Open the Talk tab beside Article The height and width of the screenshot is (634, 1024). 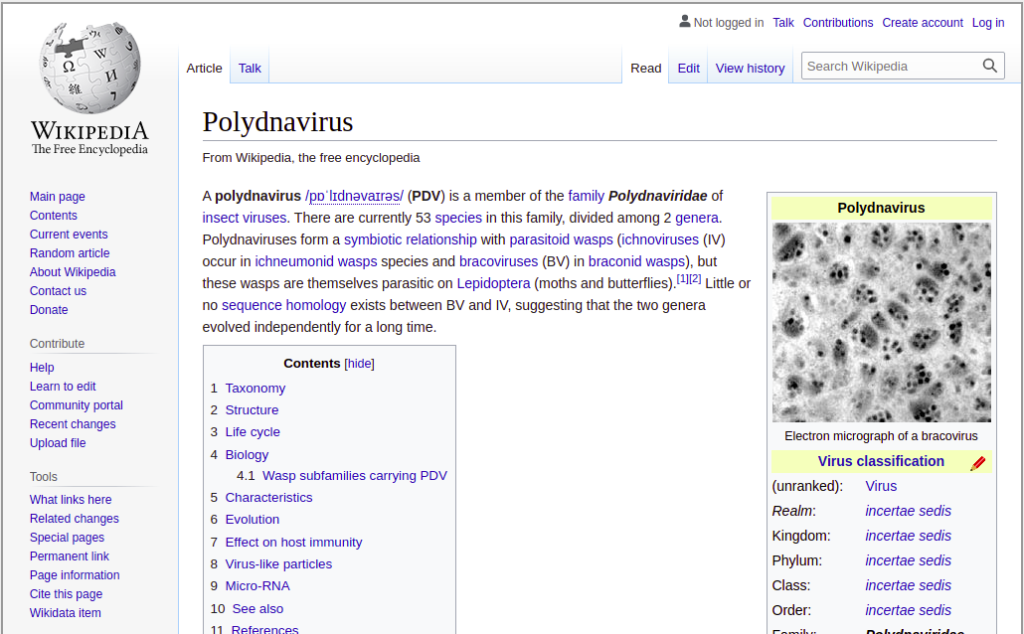coord(249,68)
